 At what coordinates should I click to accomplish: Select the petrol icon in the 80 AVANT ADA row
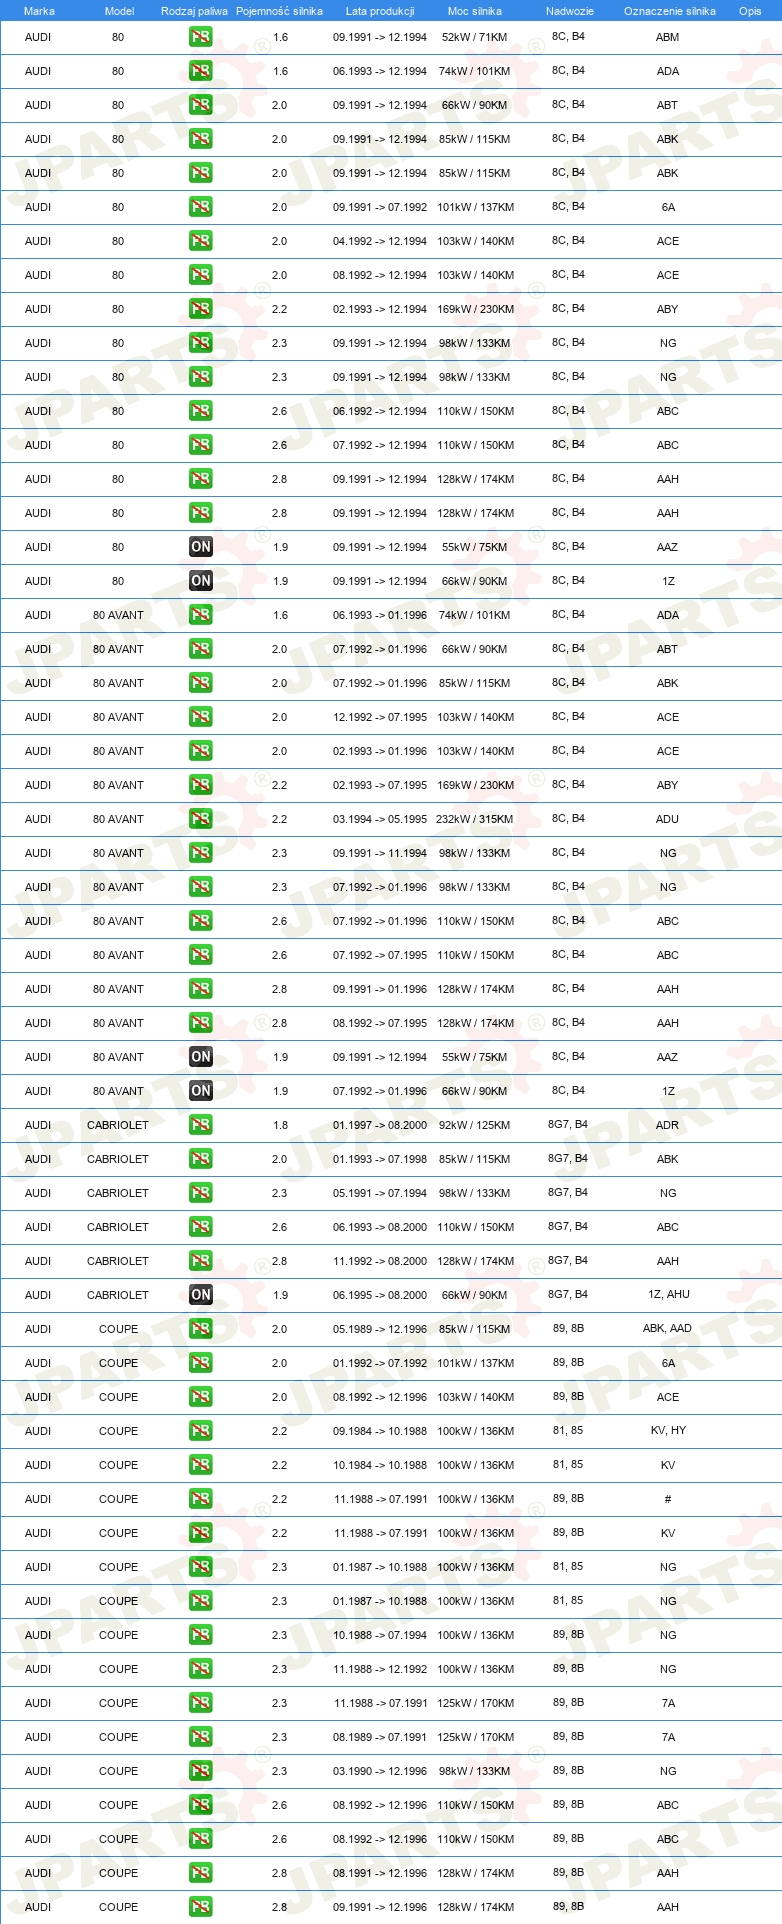[x=201, y=615]
